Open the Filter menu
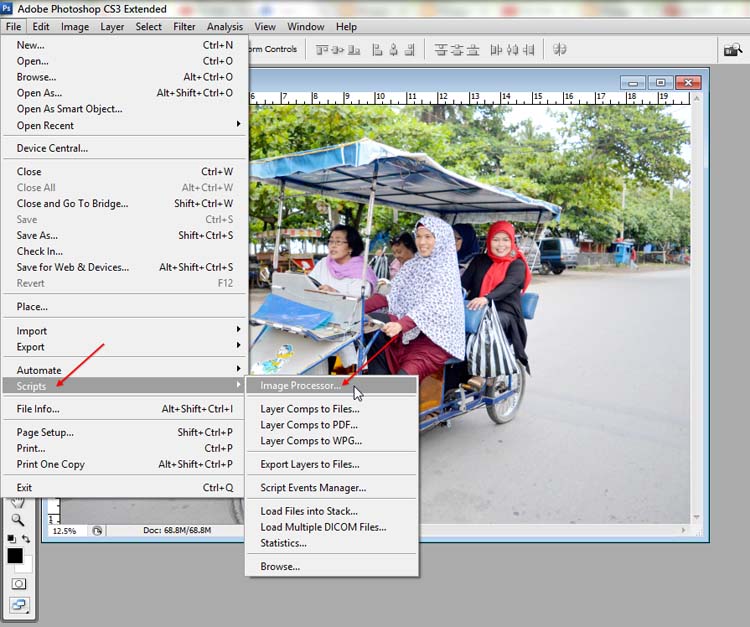The image size is (750, 627). point(184,27)
